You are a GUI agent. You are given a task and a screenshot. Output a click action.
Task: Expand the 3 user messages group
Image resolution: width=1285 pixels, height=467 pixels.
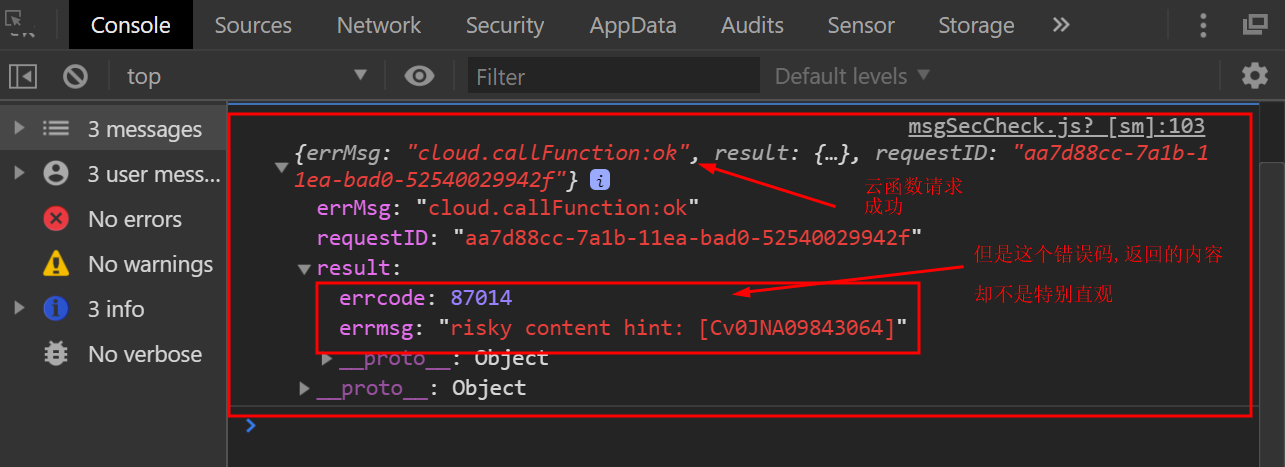point(18,174)
